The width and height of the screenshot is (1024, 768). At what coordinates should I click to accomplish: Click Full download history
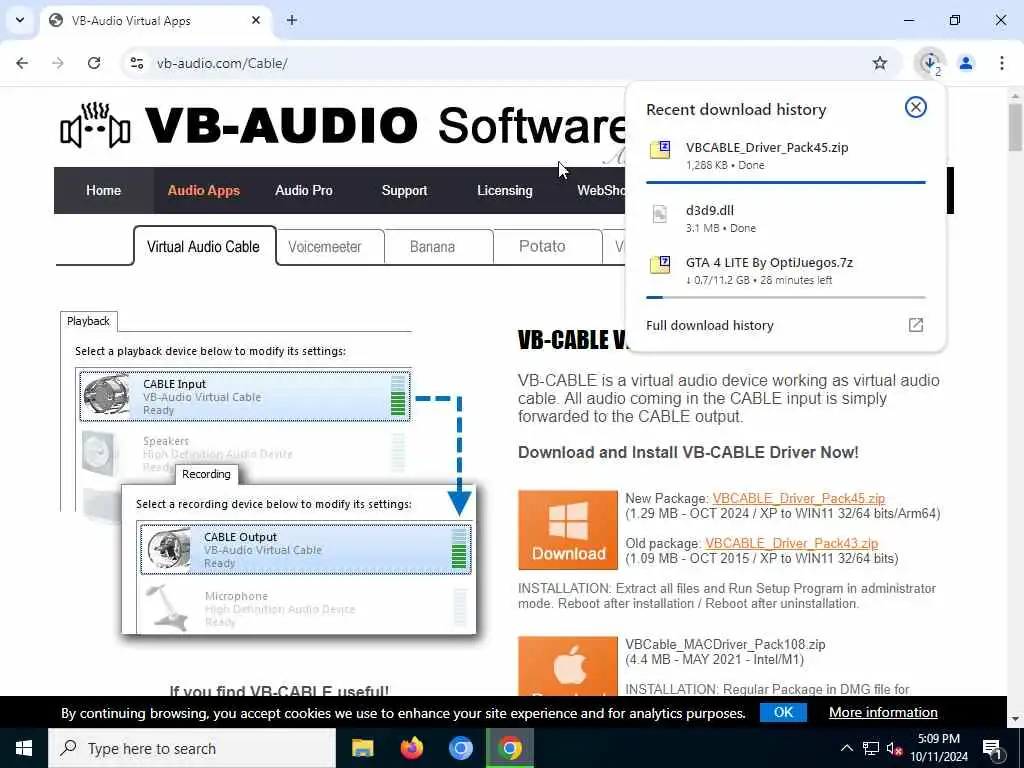[710, 325]
